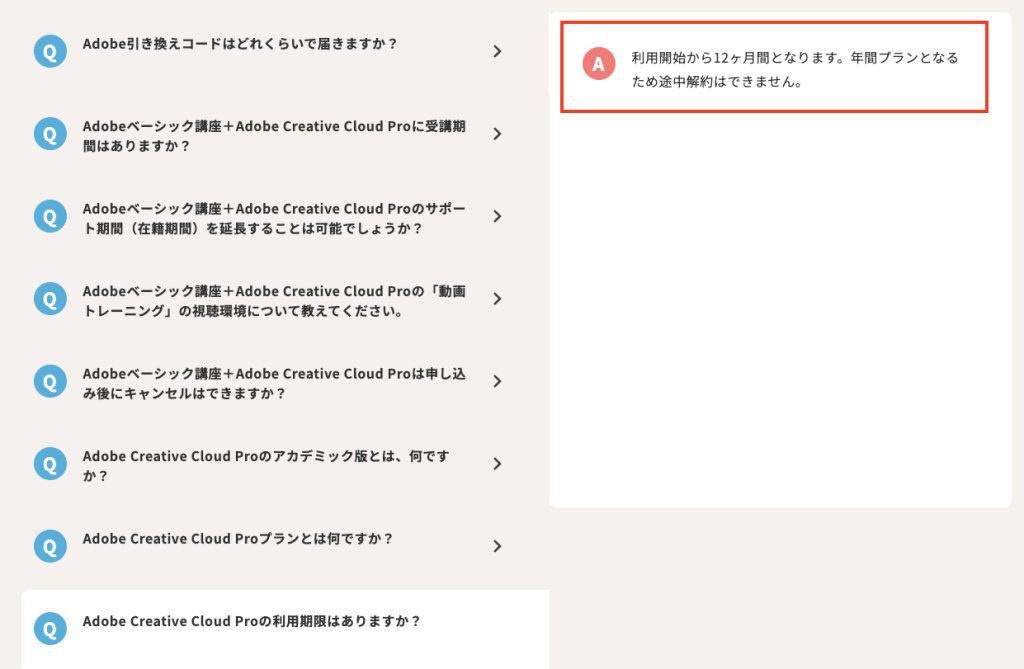Click the Q badge for the アカデミック版 question
1024x669 pixels.
(x=50, y=463)
